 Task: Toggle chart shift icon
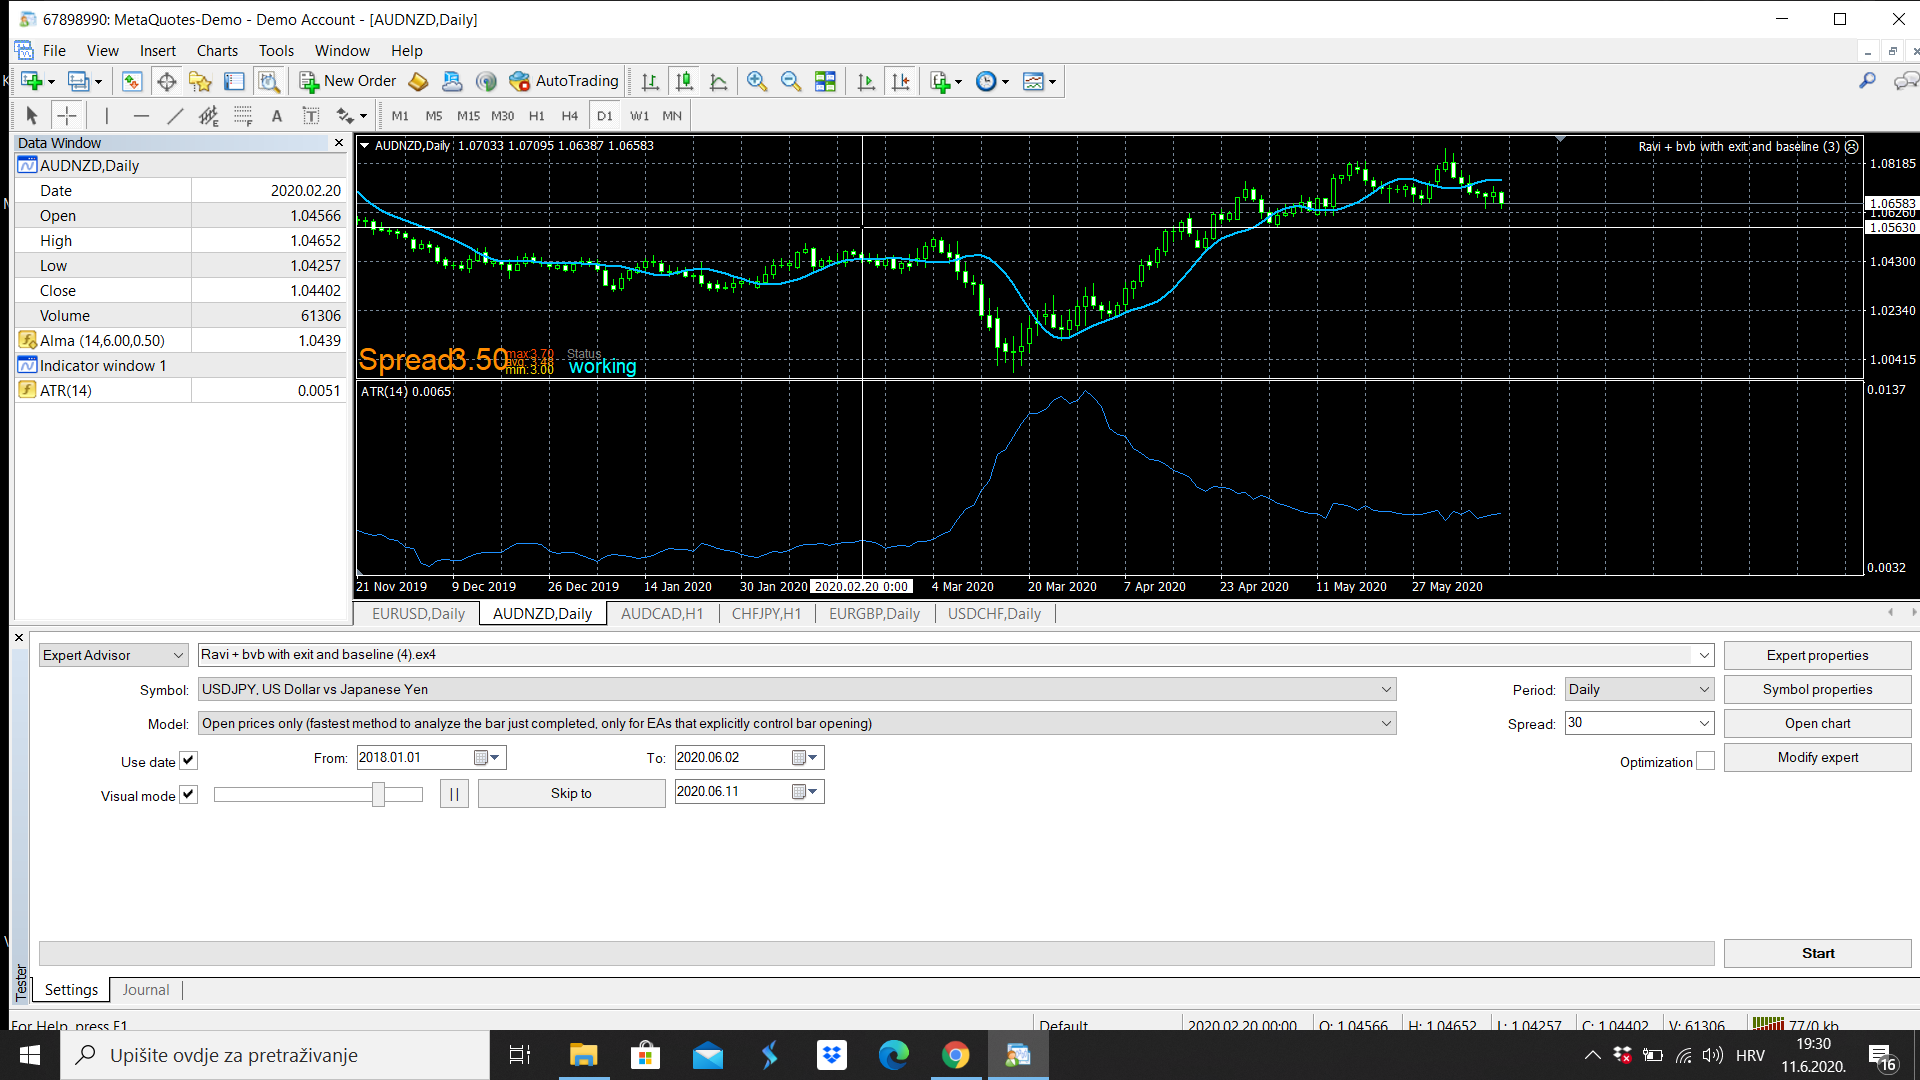coord(900,82)
